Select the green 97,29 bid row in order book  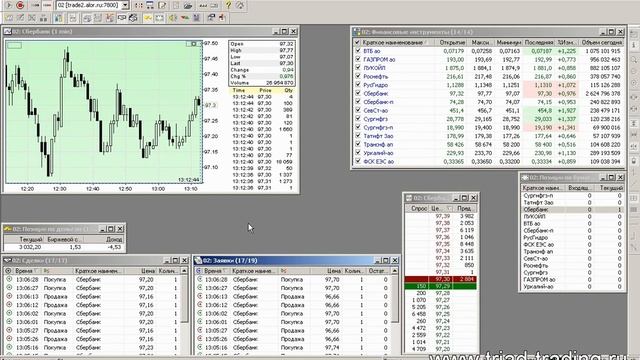[x=440, y=286]
